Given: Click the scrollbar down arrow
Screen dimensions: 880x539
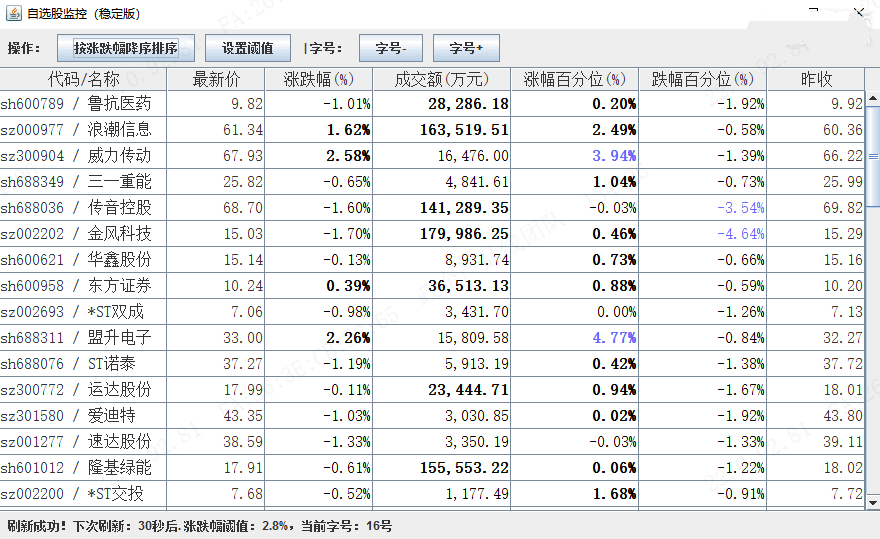Looking at the screenshot, I should point(872,501).
